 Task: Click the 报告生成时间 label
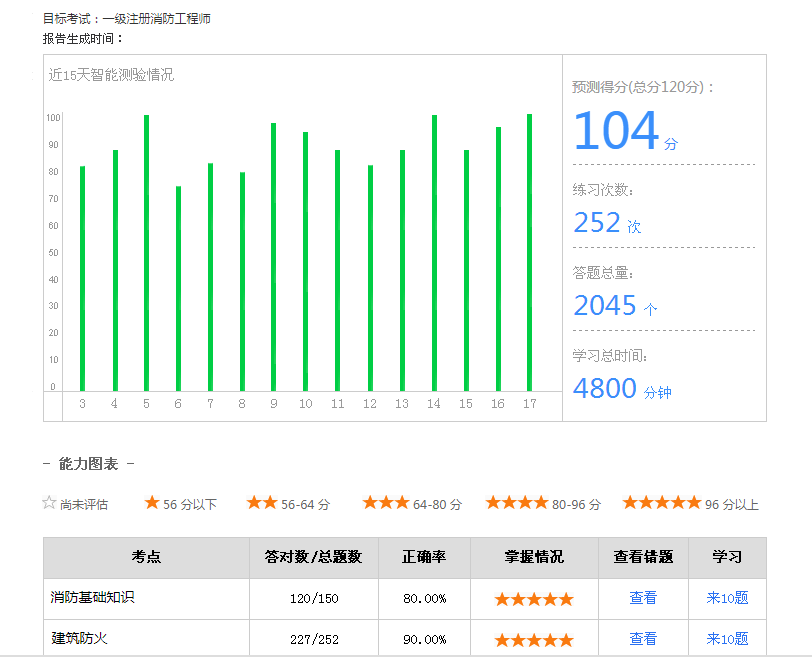click(82, 39)
